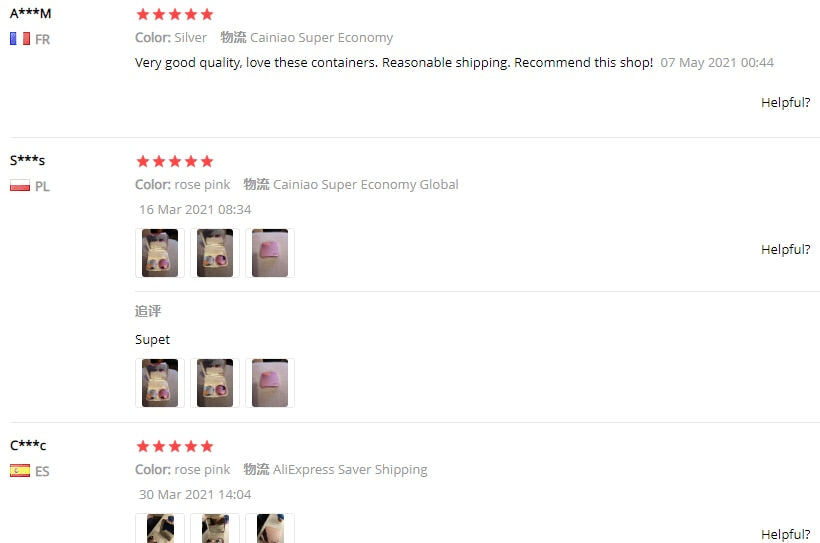Click the five-star rating on C***c's review

coord(174,446)
